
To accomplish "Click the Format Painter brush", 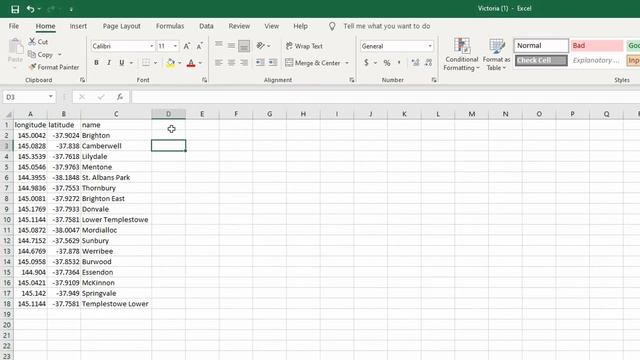I will [32, 67].
